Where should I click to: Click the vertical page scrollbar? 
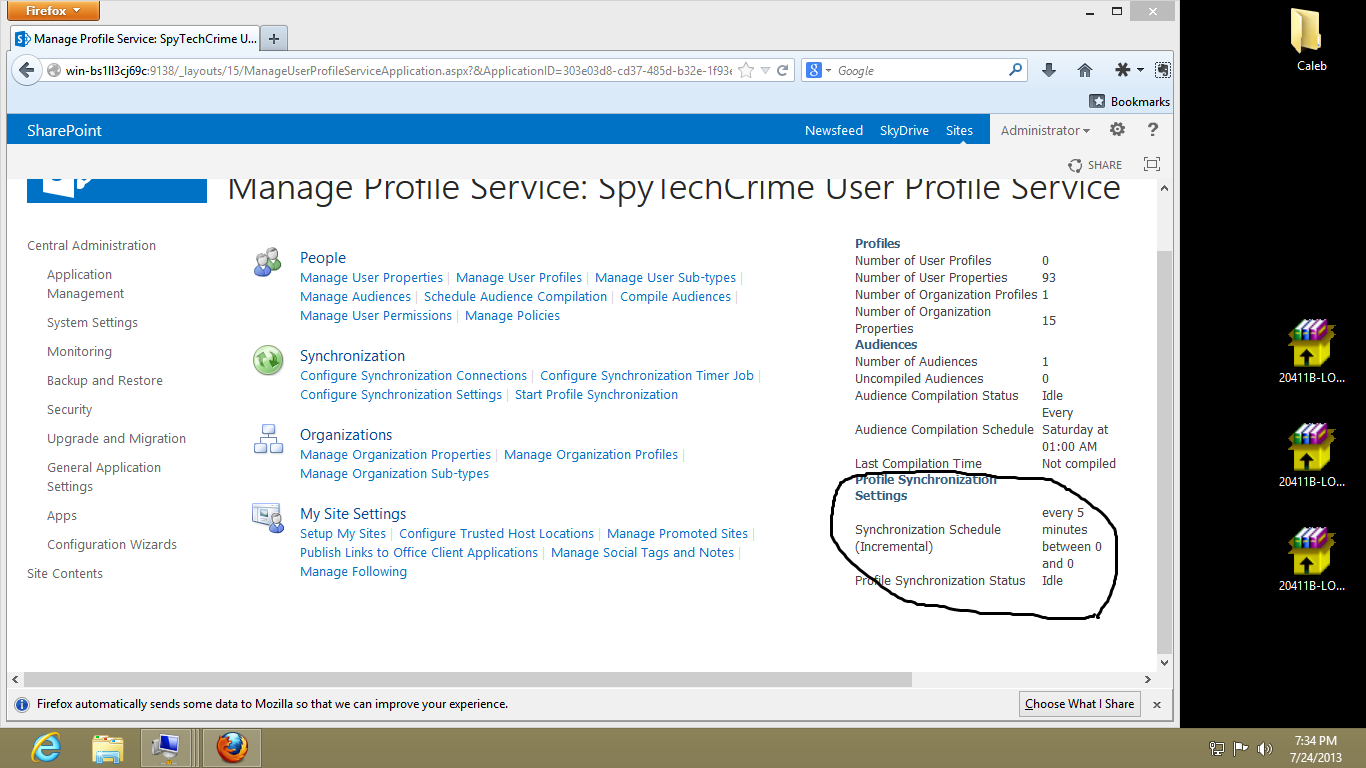[x=1163, y=452]
